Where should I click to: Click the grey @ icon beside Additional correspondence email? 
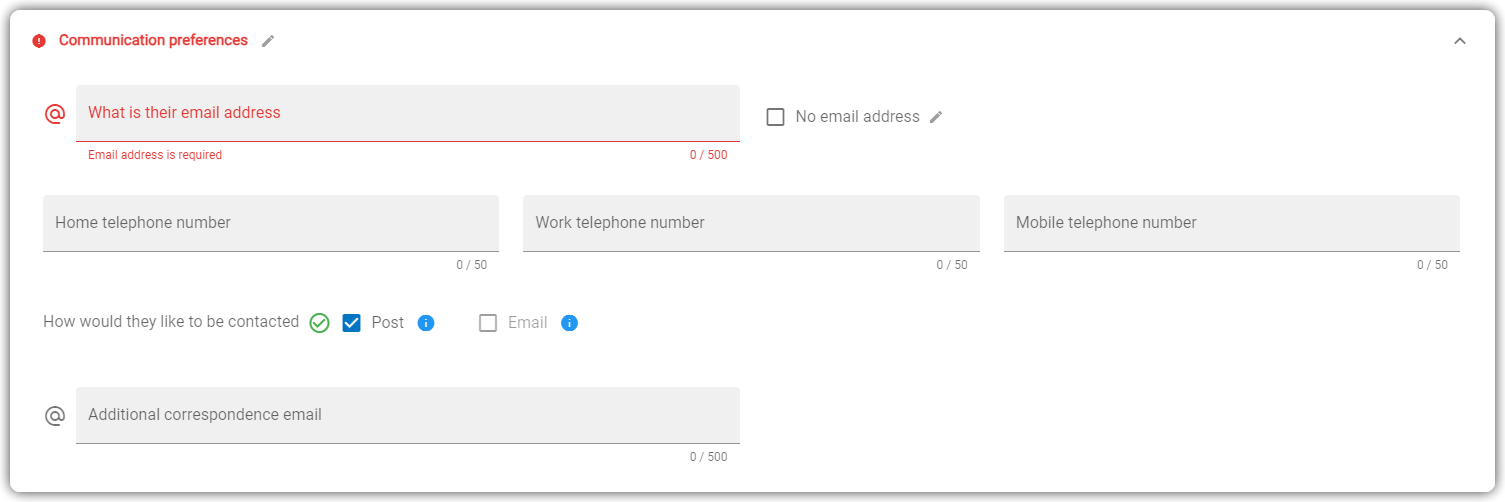(55, 416)
